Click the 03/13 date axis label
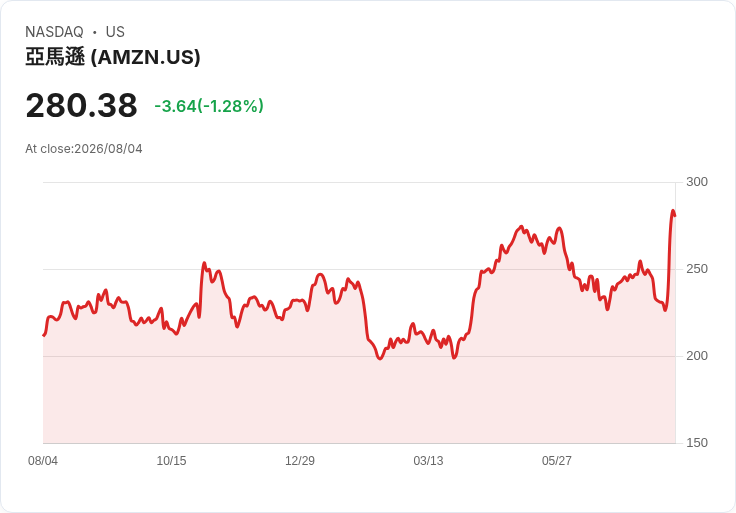Viewport: 736px width, 513px height. (428, 460)
